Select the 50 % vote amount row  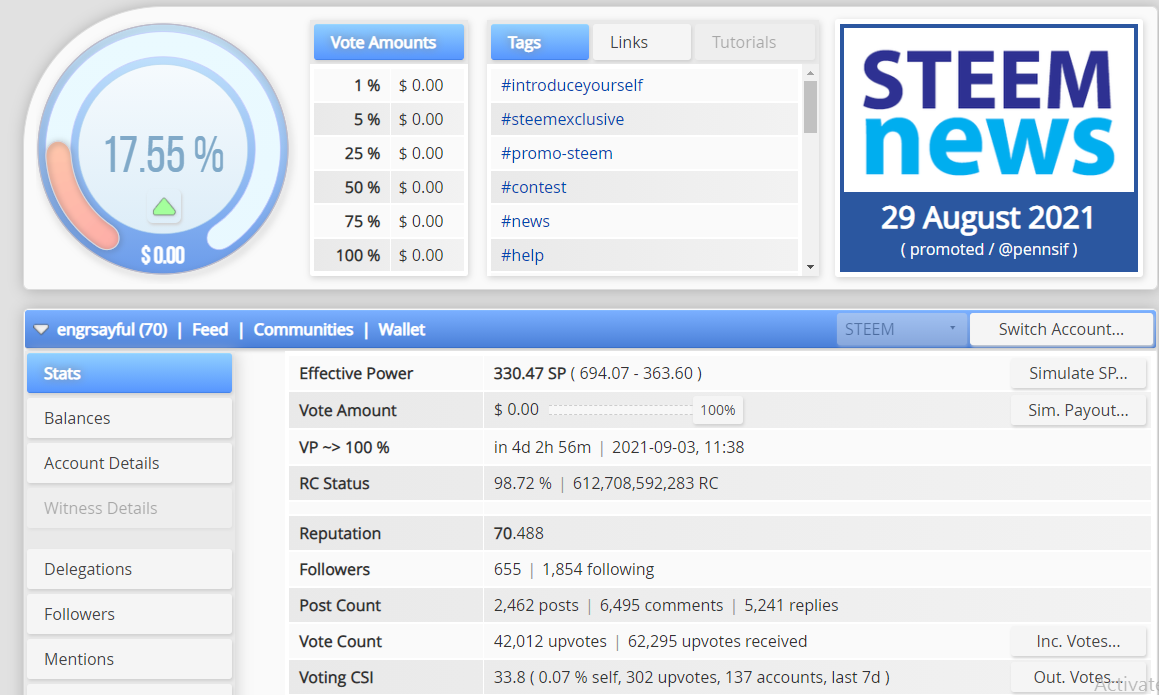390,187
